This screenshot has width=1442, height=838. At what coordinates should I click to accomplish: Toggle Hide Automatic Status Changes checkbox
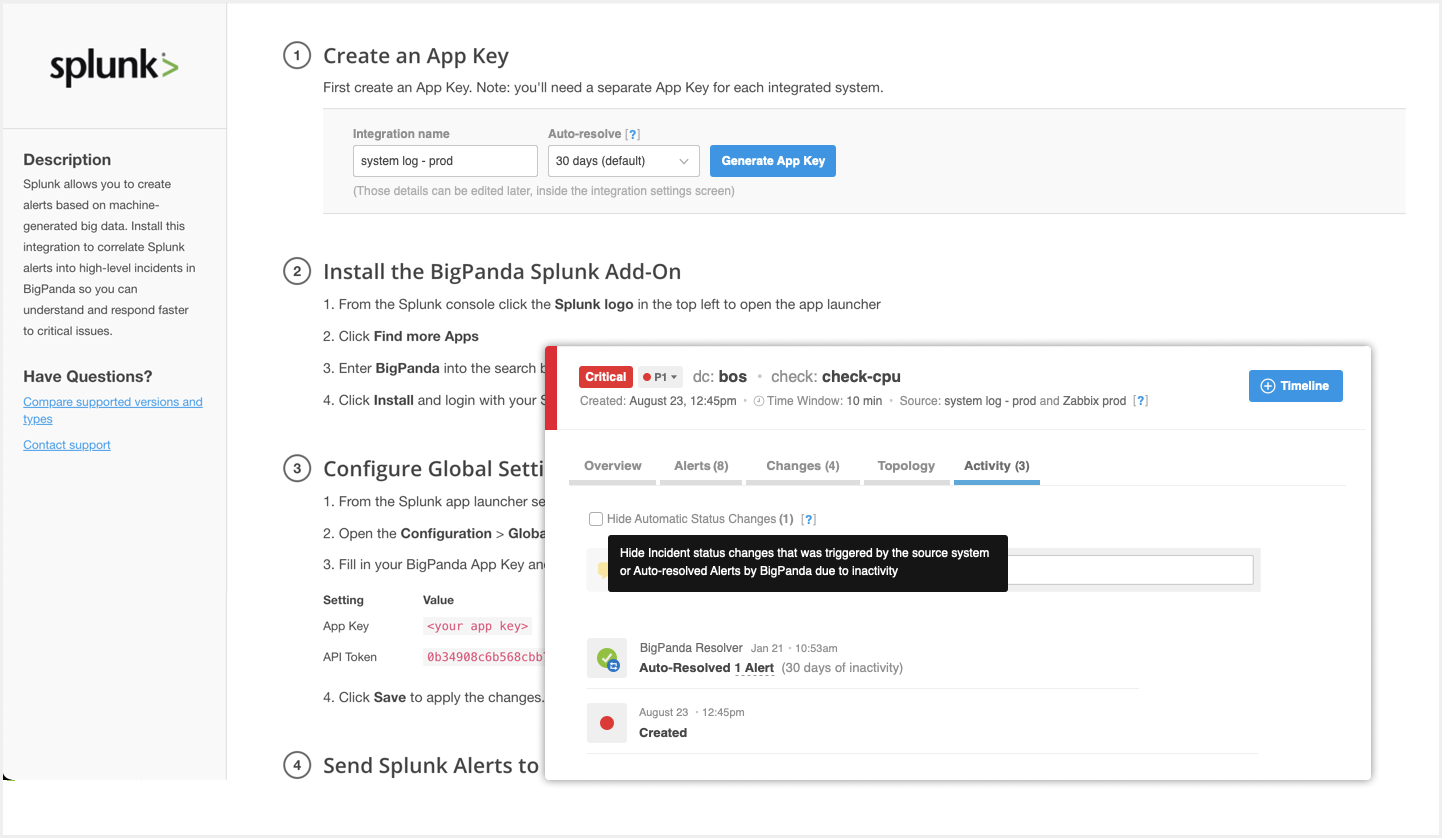point(596,519)
